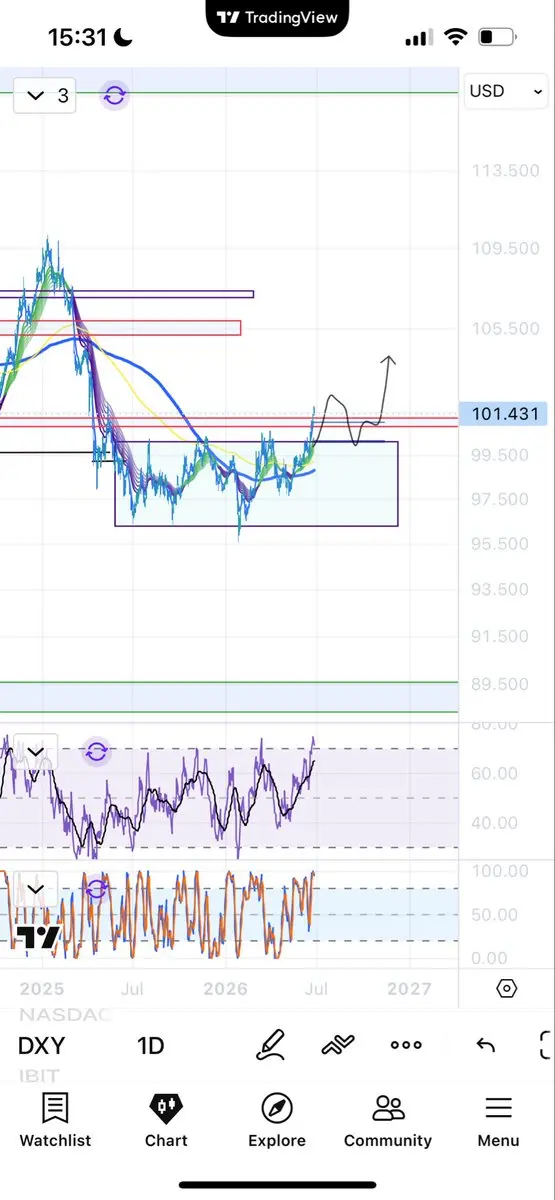Tap the 2026 label on time axis
The width and height of the screenshot is (555, 1200).
coord(226,989)
